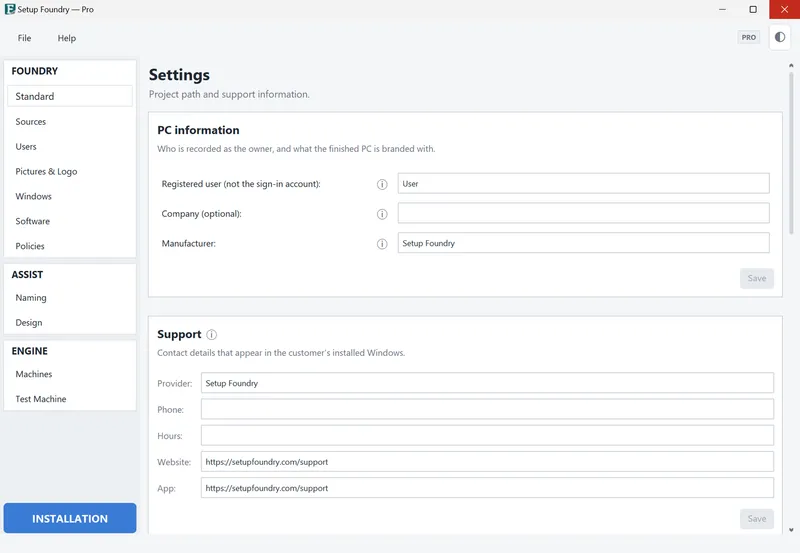Click the Website input field
Screen dimensions: 800x553
click(487, 462)
